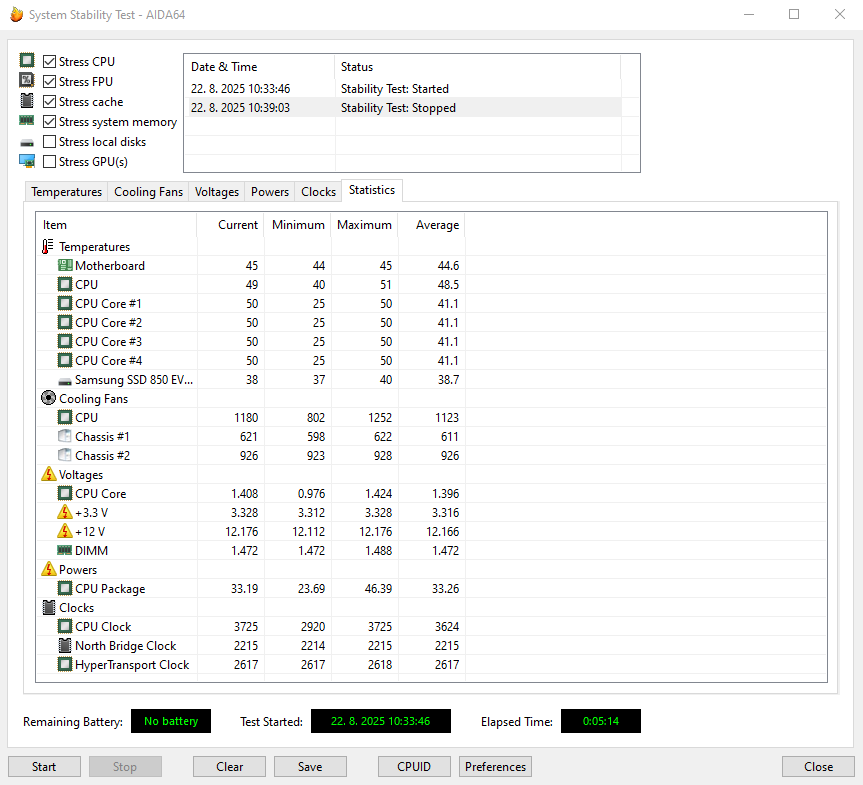Uncheck the Stress system memory checkbox

click(x=48, y=121)
